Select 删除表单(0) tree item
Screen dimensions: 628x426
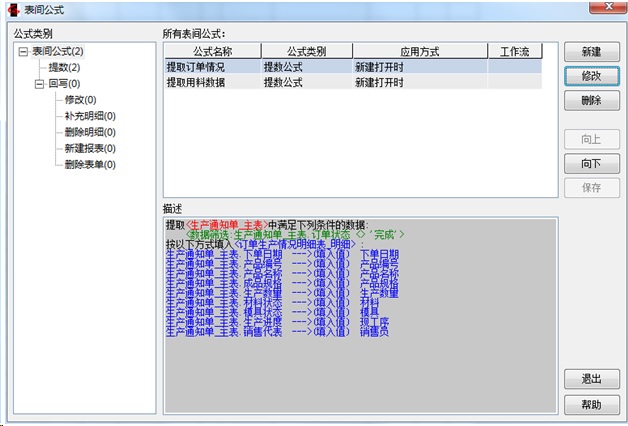pyautogui.click(x=88, y=164)
